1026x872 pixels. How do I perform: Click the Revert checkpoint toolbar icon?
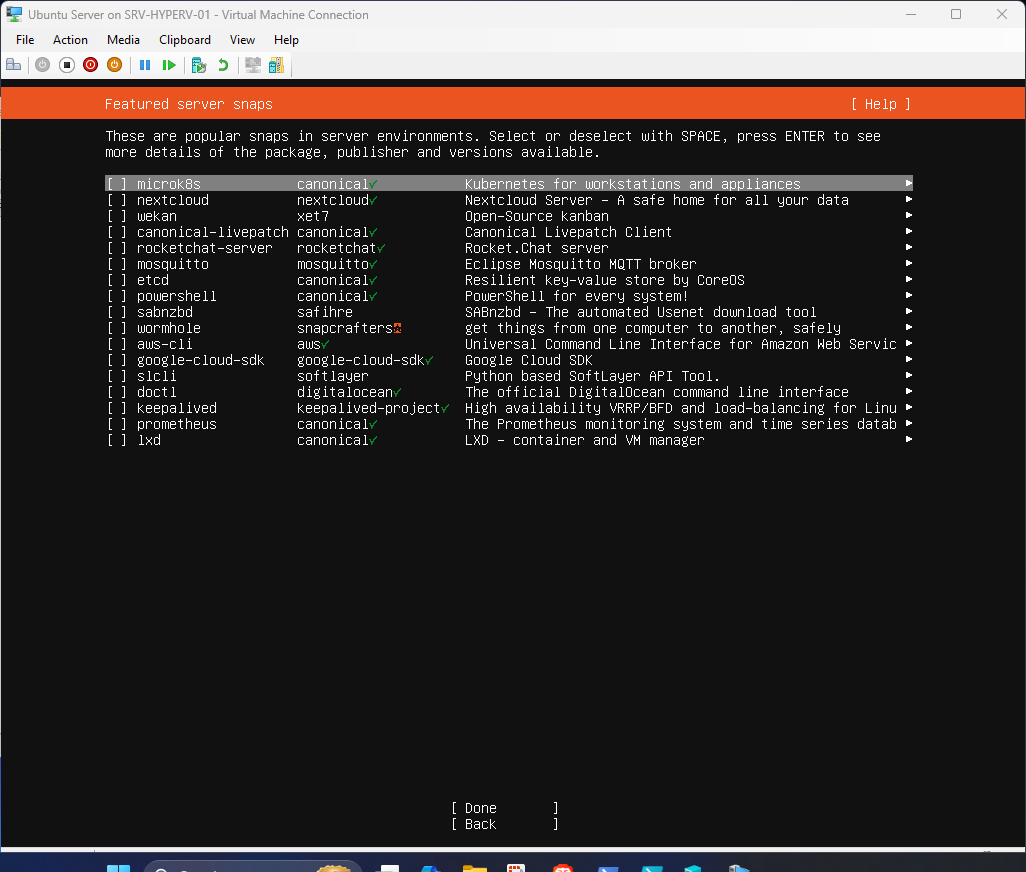coord(224,65)
